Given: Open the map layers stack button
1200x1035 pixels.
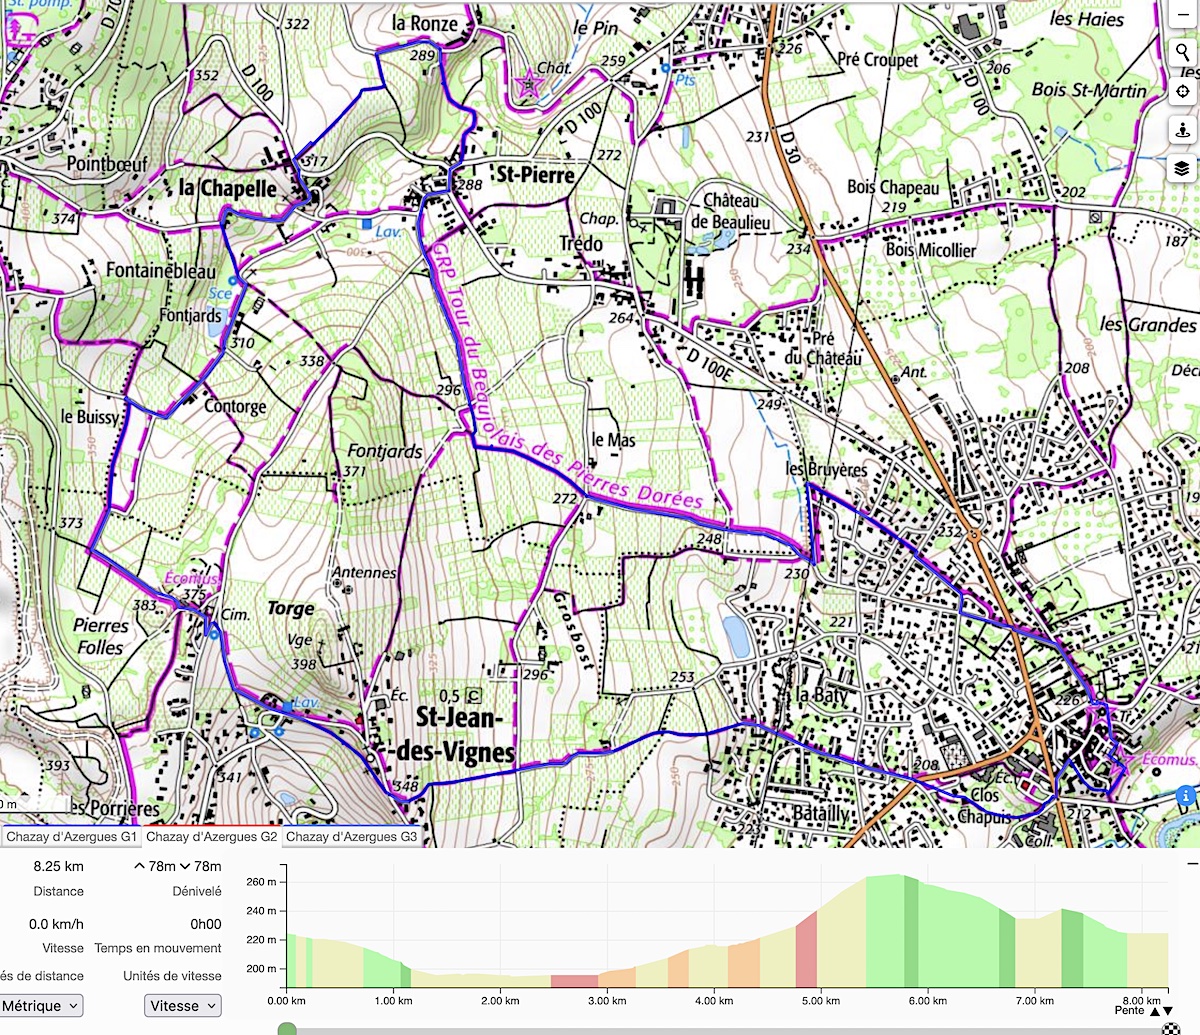Looking at the screenshot, I should 1182,168.
